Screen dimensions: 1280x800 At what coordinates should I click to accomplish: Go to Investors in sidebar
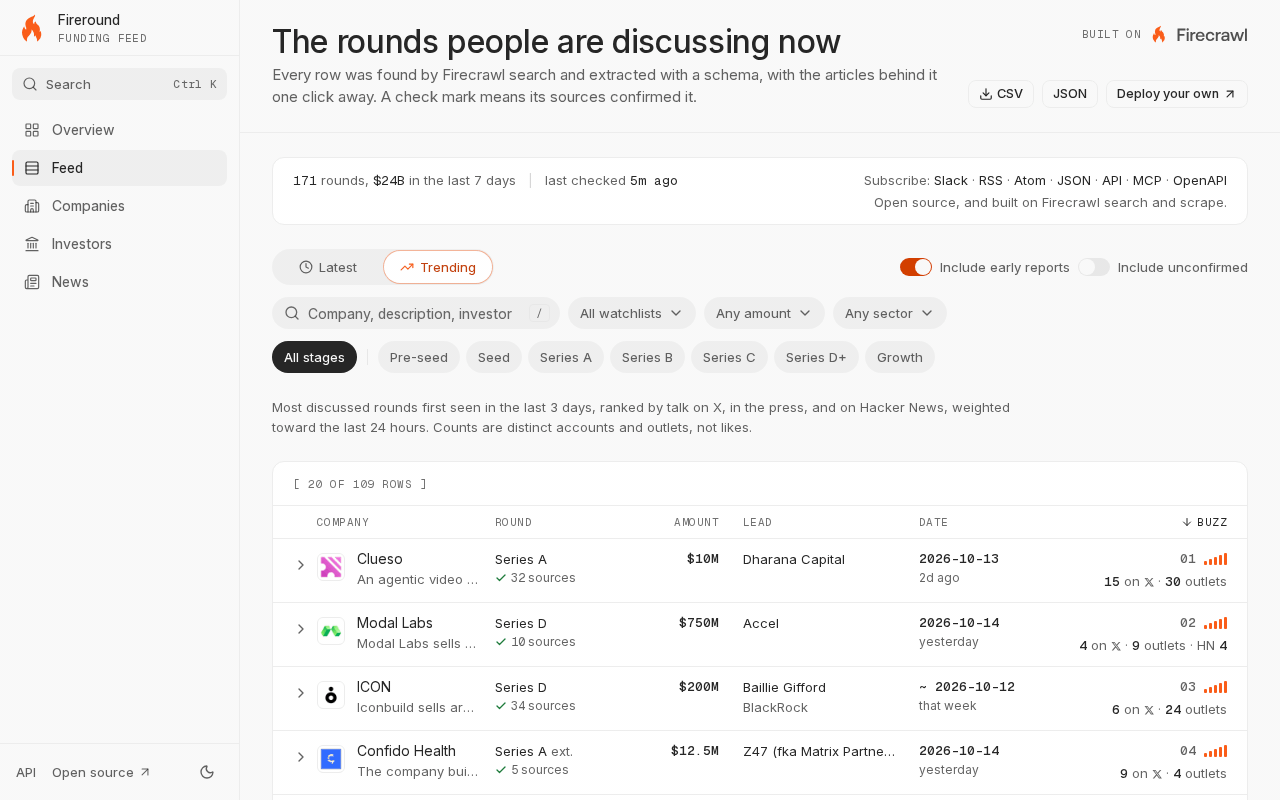[x=119, y=244]
